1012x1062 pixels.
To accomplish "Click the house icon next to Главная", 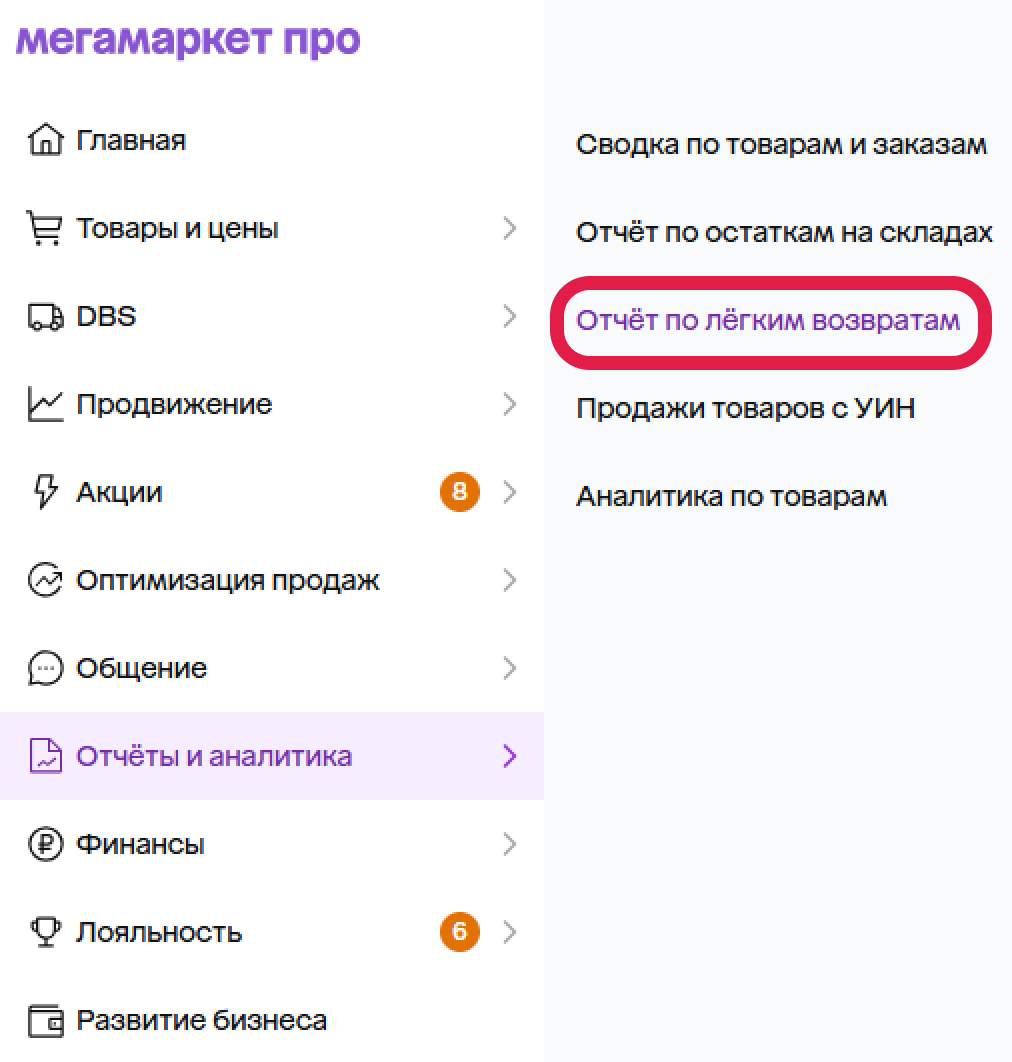I will coord(45,140).
